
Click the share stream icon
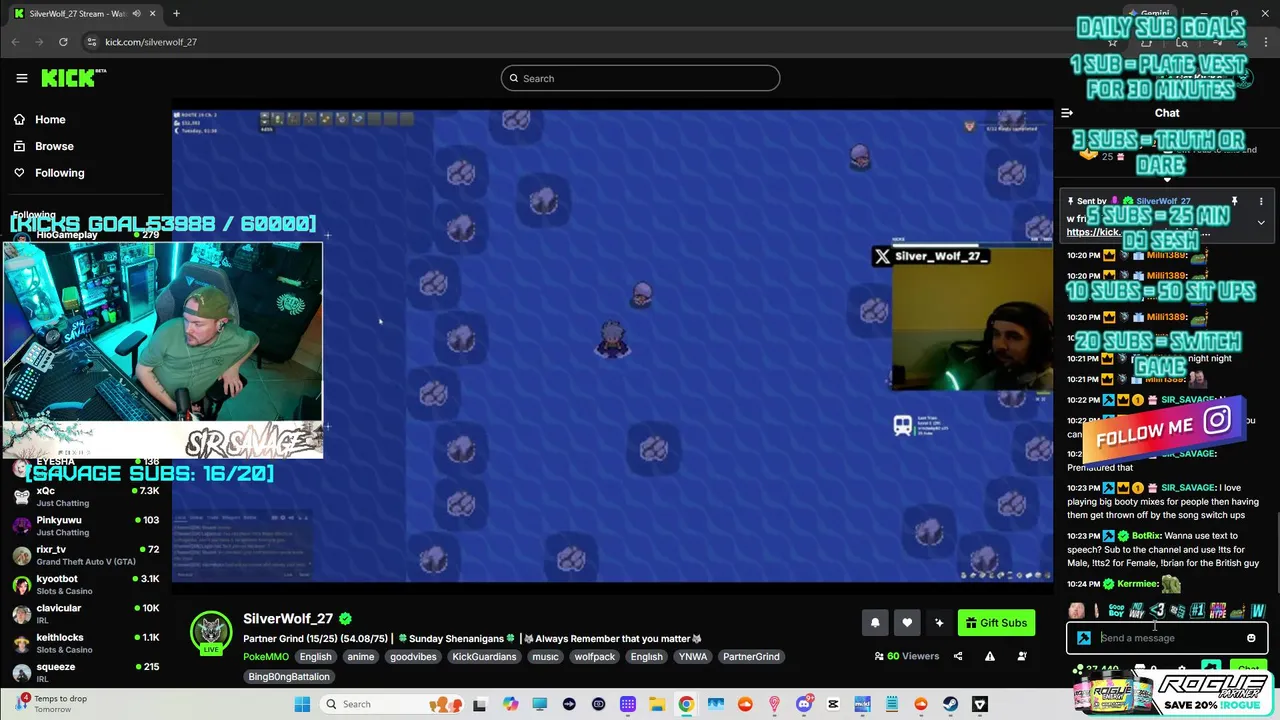[958, 657]
